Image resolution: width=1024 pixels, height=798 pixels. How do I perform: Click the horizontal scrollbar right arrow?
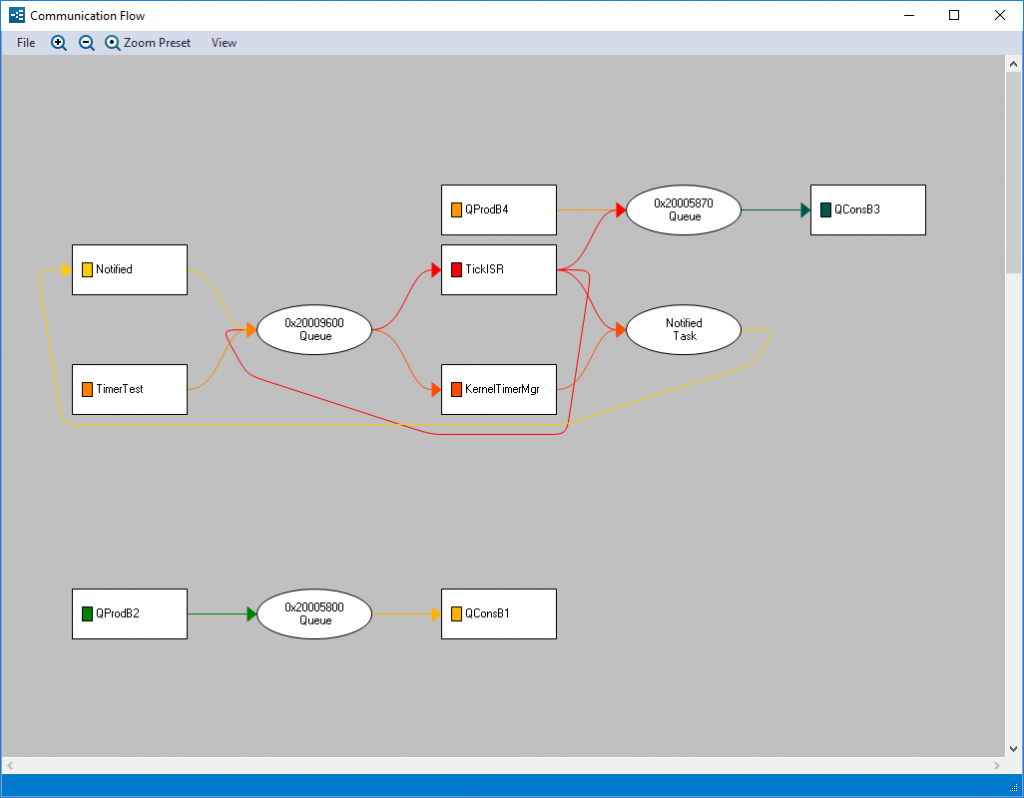point(997,765)
